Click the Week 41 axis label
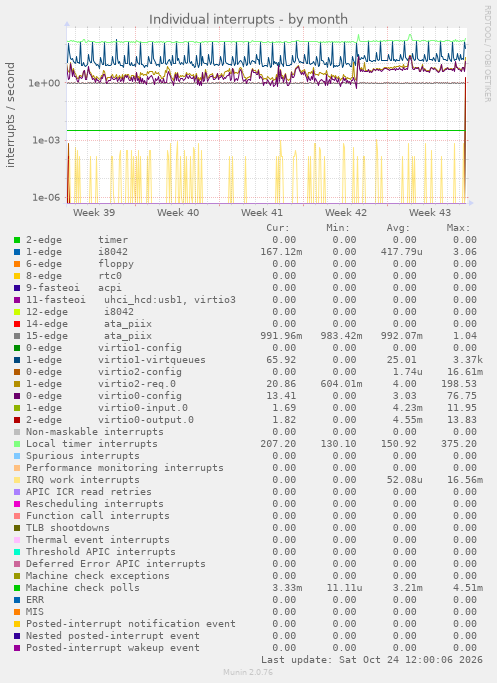 (x=262, y=213)
